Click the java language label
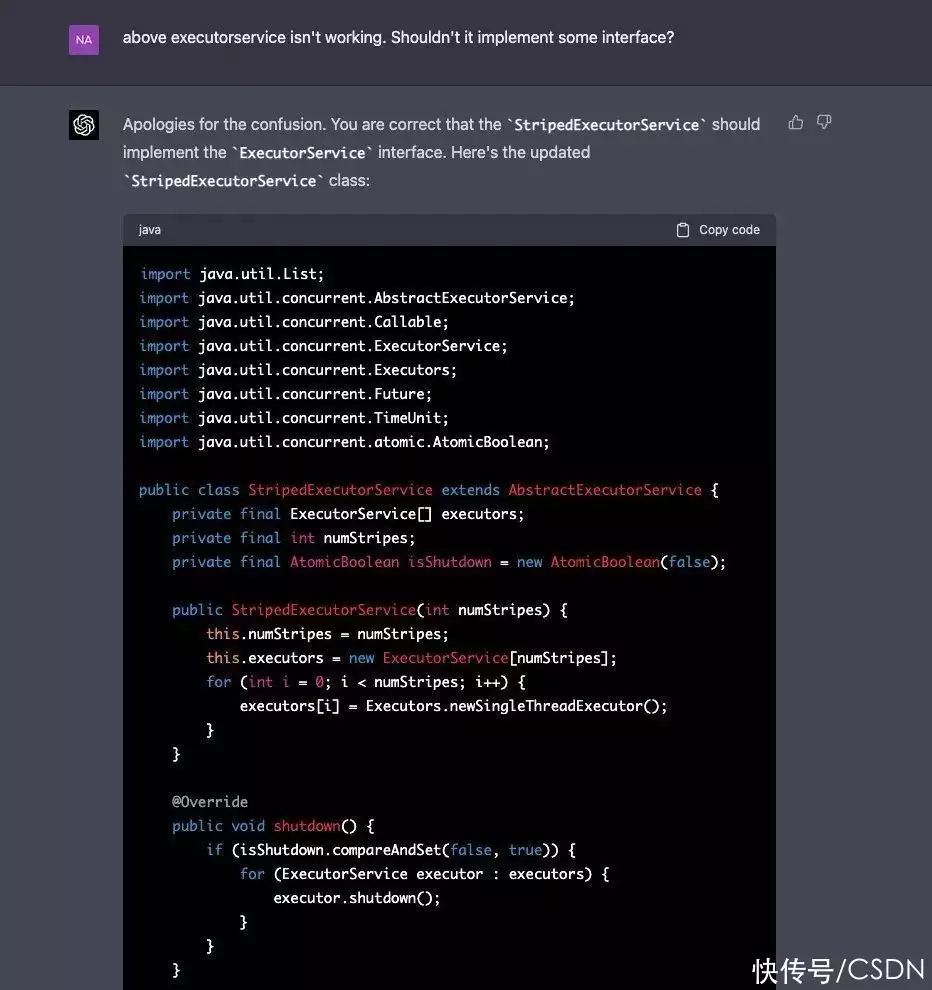Image resolution: width=932 pixels, height=990 pixels. [150, 230]
